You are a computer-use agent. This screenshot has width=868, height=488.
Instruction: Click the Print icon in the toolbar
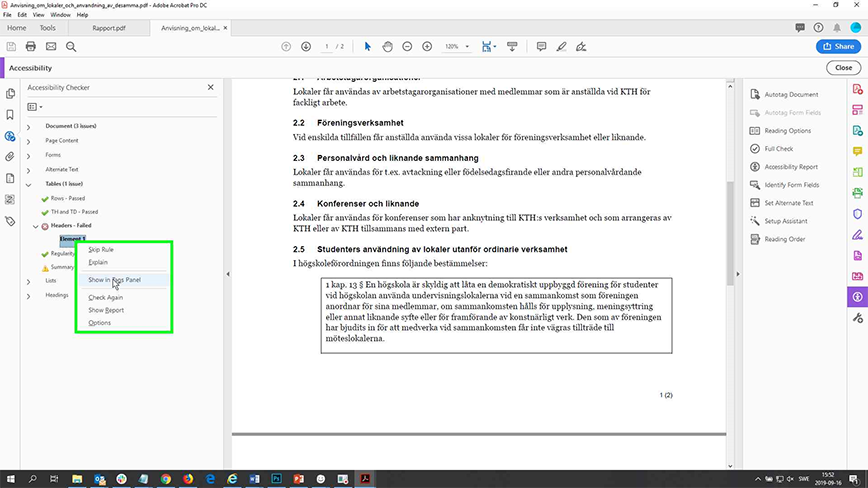[x=32, y=47]
